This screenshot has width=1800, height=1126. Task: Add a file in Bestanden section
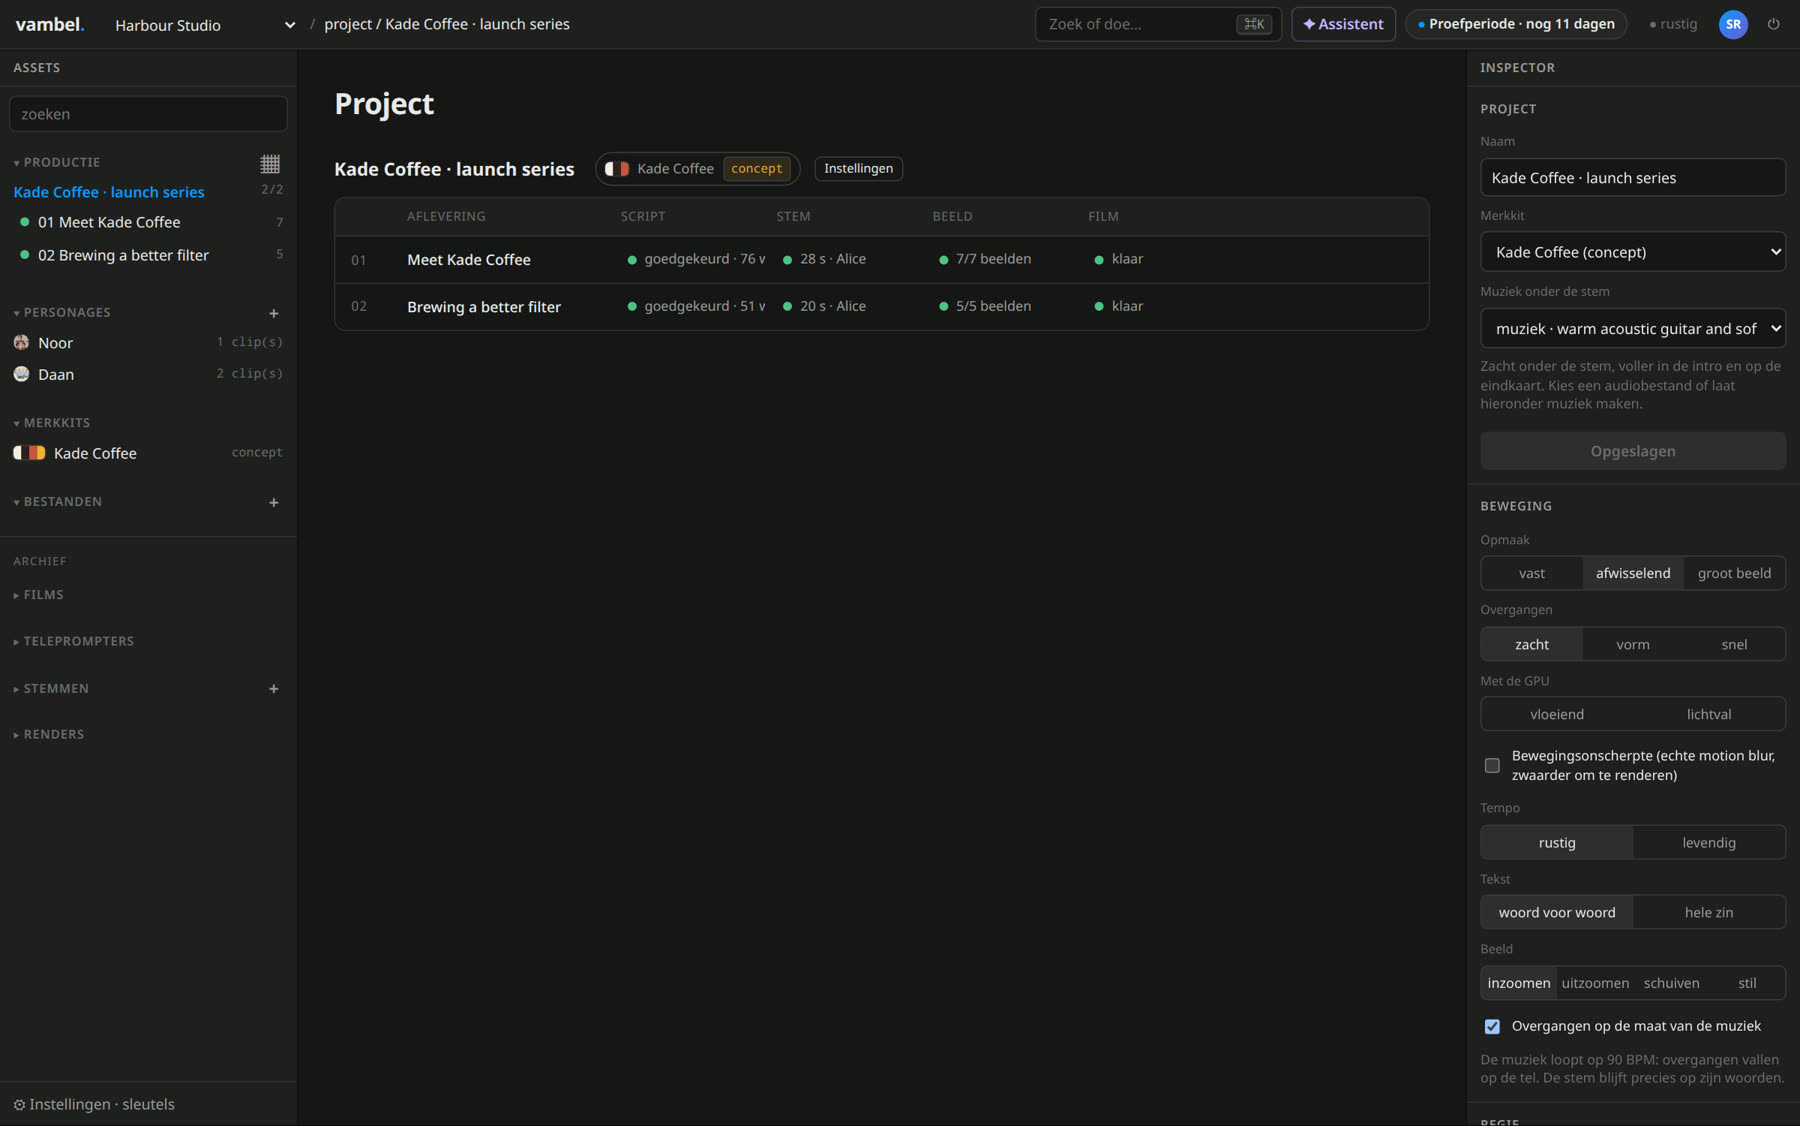pos(273,502)
